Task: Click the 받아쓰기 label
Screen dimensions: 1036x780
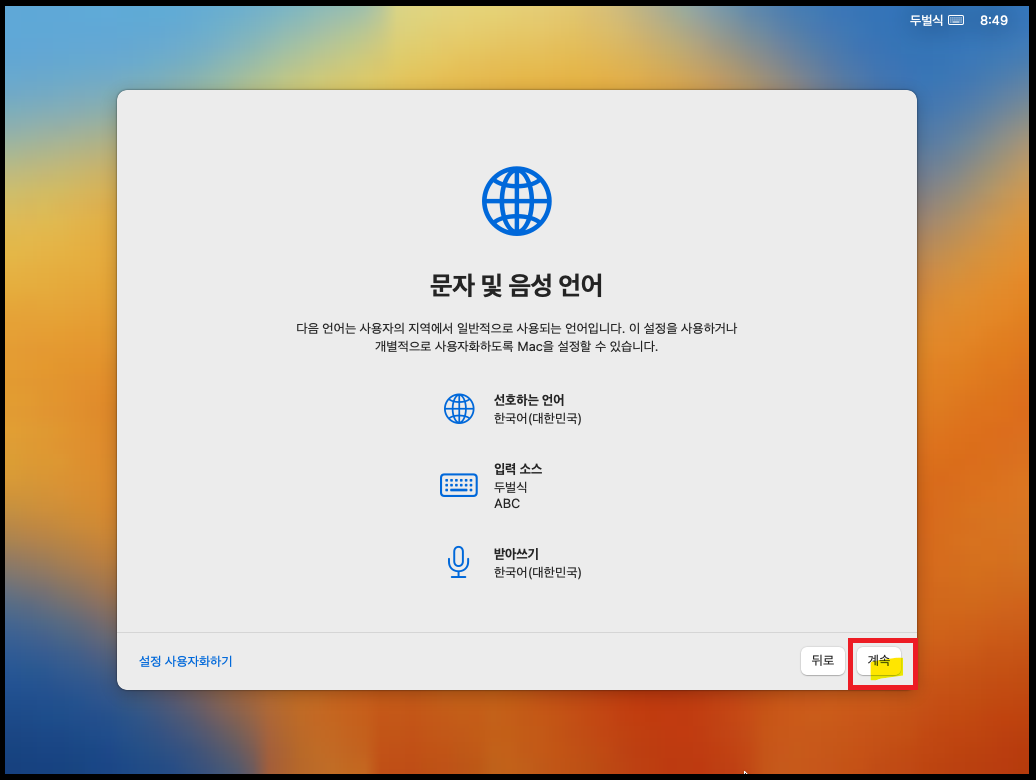Action: click(x=517, y=554)
